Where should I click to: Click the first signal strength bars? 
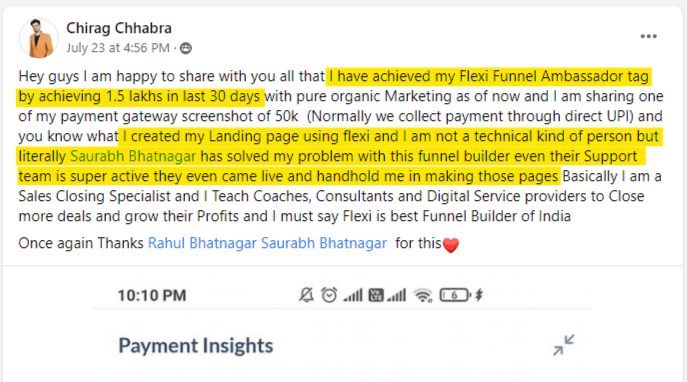(353, 296)
